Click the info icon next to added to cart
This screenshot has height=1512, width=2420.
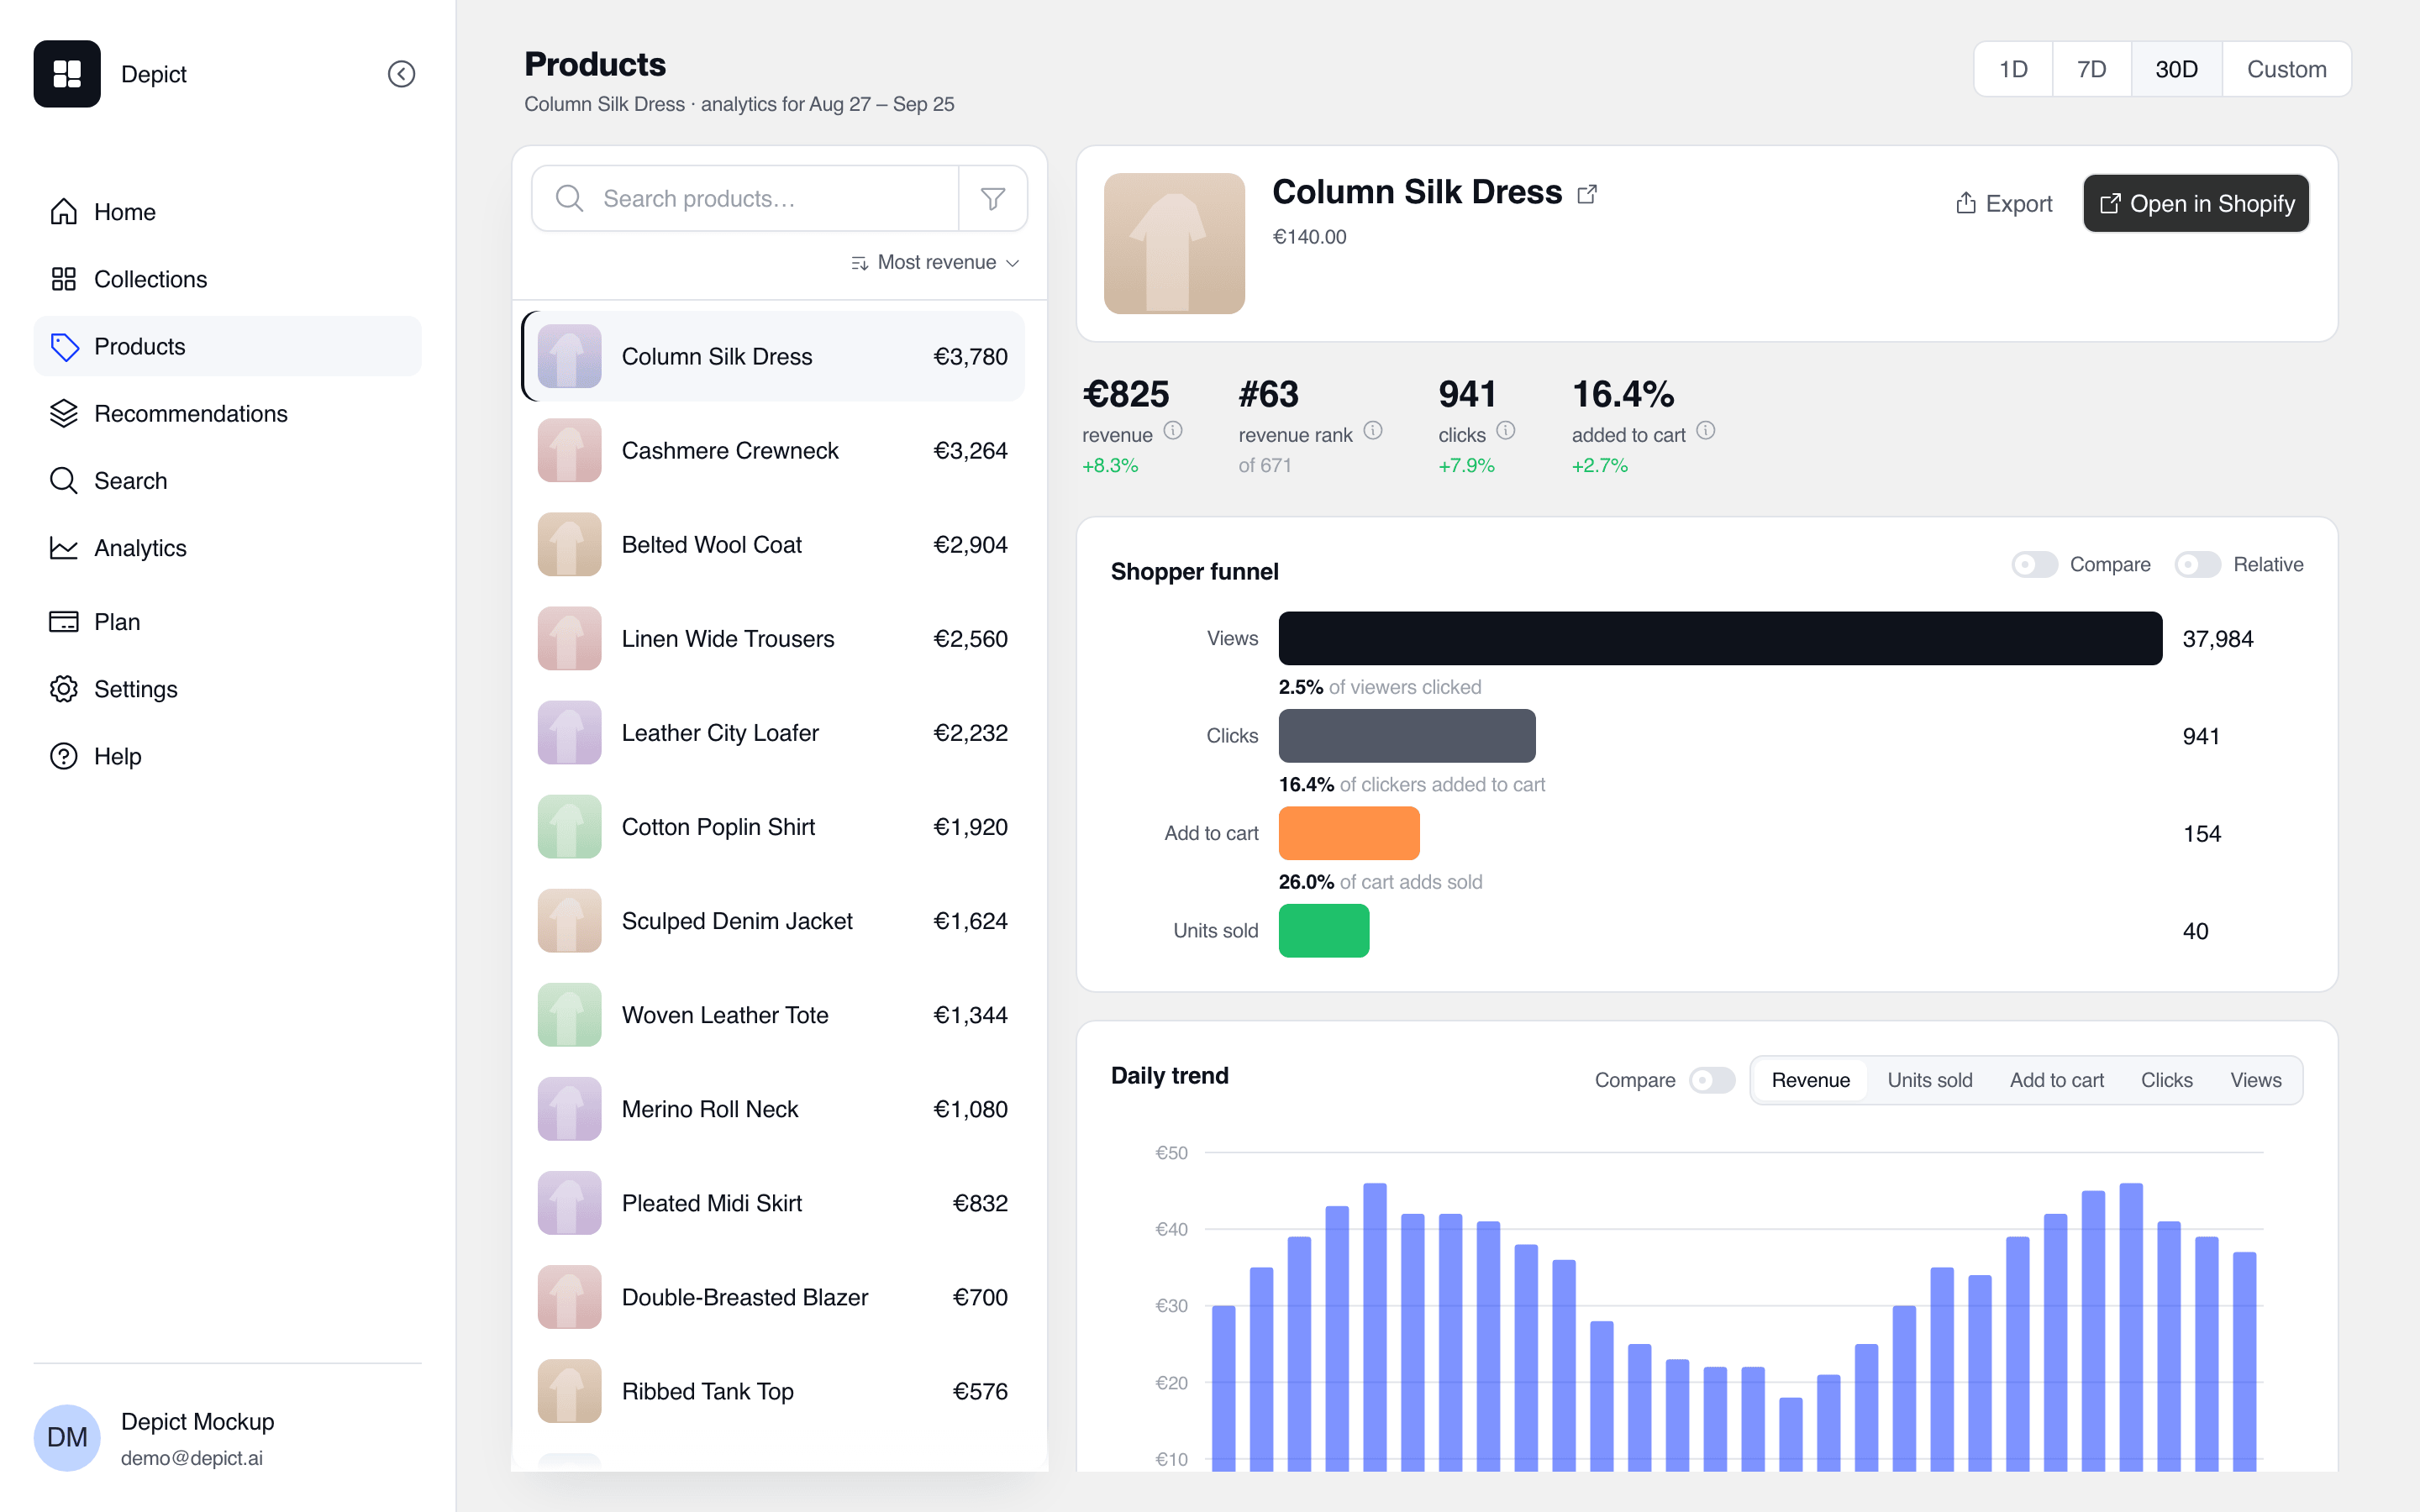tap(1706, 431)
